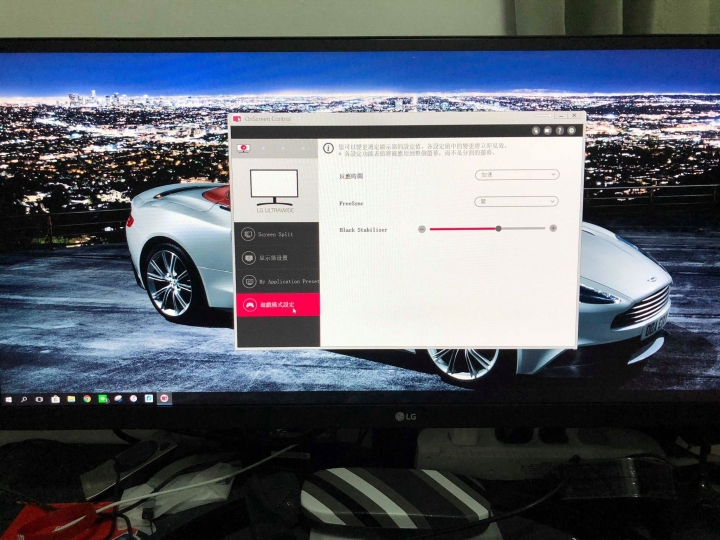720x540 pixels.
Task: Open the blue P app on taskbar
Action: 149,399
